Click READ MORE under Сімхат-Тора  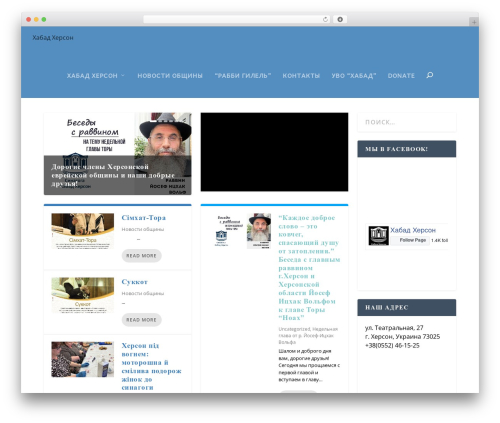[141, 256]
